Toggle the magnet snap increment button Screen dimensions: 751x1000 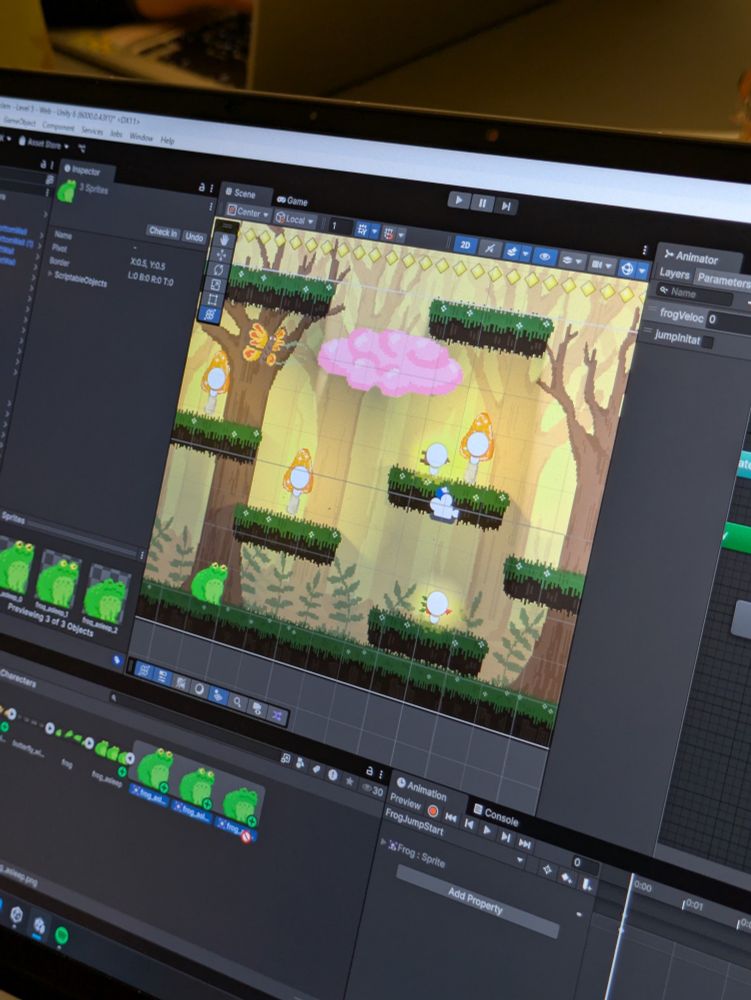click(x=389, y=233)
